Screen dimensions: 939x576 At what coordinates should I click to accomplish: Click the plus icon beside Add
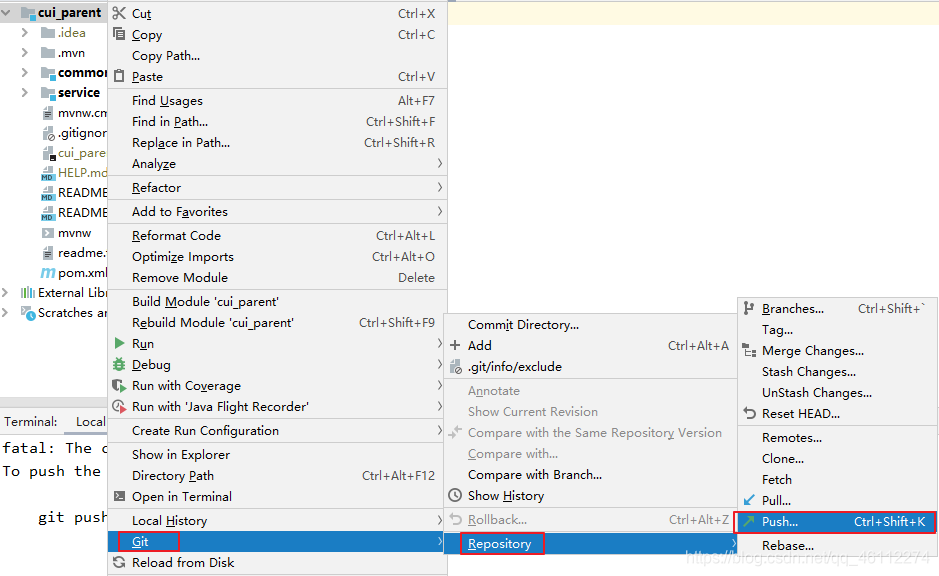coord(455,345)
